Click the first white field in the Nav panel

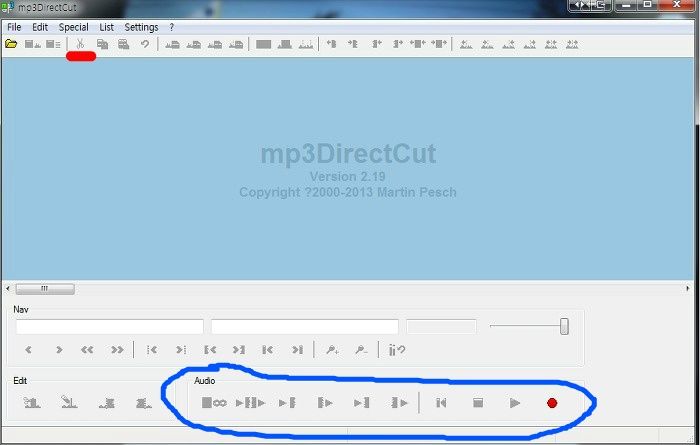pyautogui.click(x=110, y=327)
